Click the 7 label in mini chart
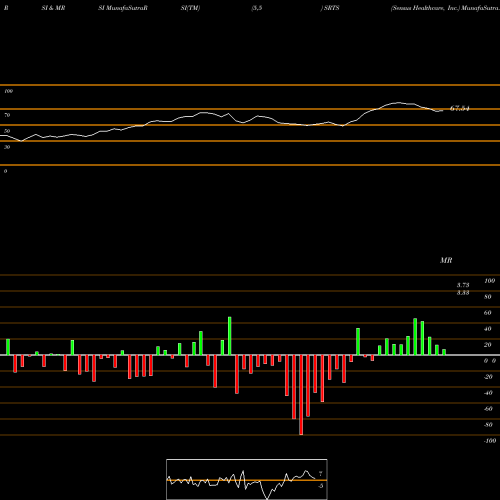 point(321,473)
